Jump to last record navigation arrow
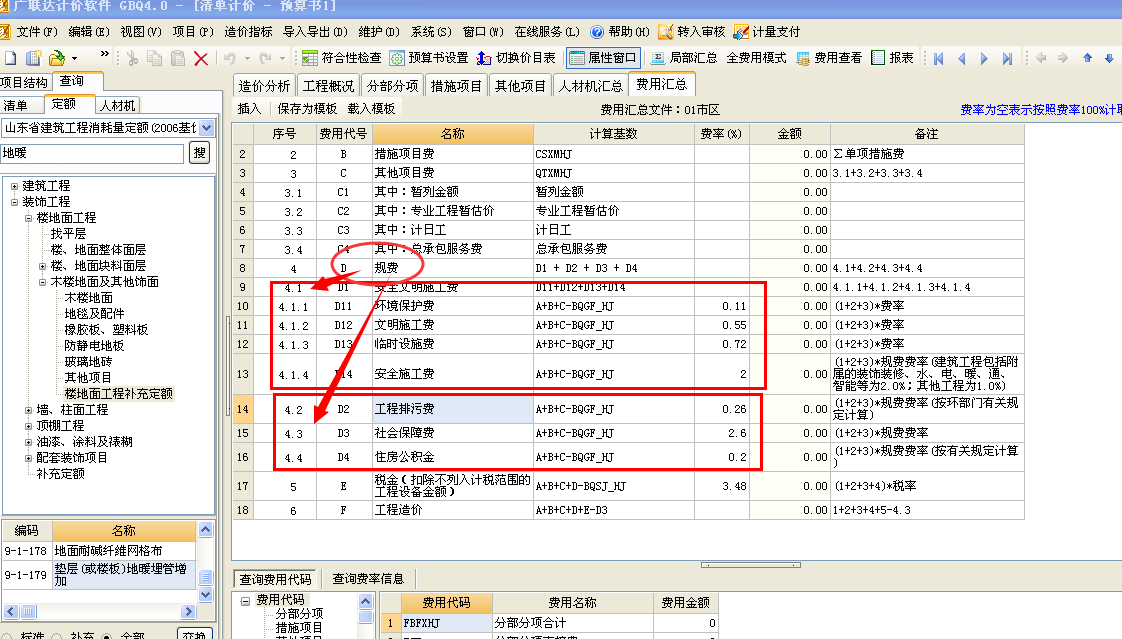Screen dimensions: 1122x639 click(x=1007, y=59)
